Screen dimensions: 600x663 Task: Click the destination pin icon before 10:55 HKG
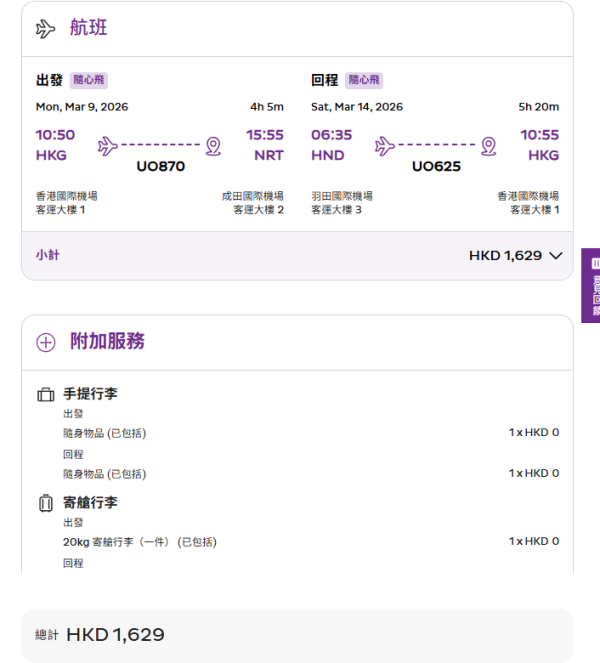click(x=489, y=146)
